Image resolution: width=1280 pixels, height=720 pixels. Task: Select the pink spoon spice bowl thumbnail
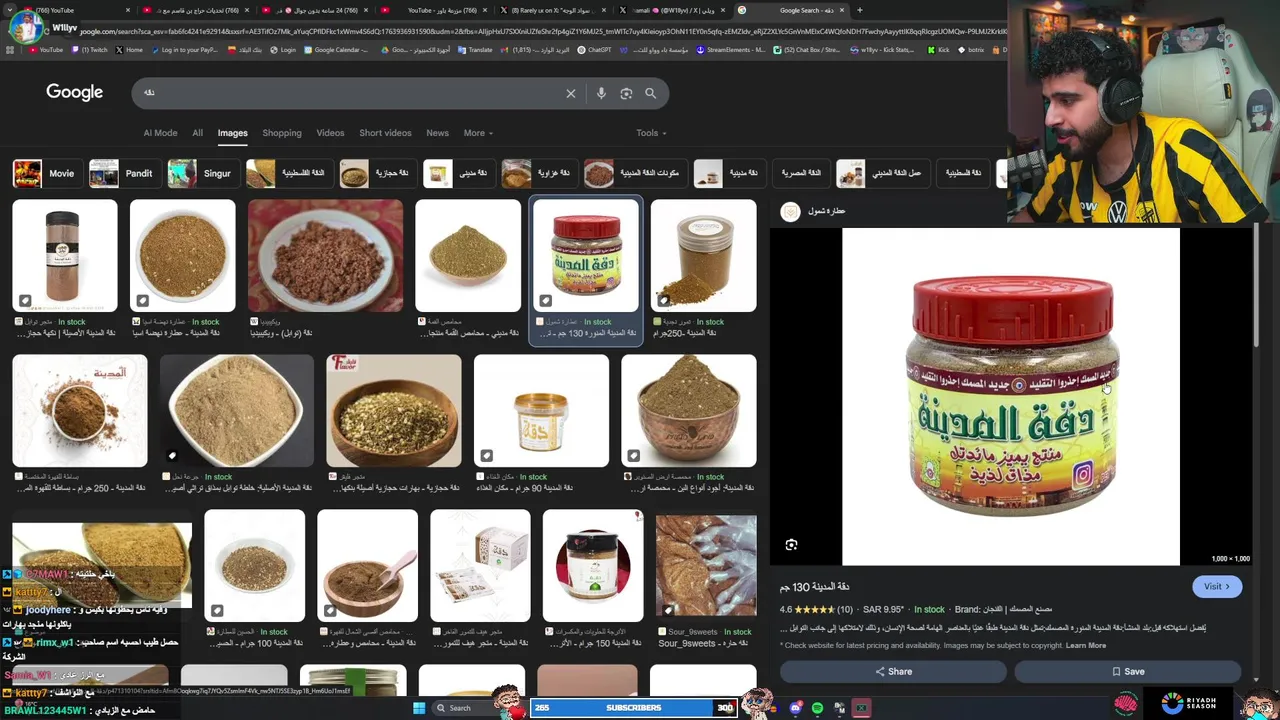tap(367, 566)
